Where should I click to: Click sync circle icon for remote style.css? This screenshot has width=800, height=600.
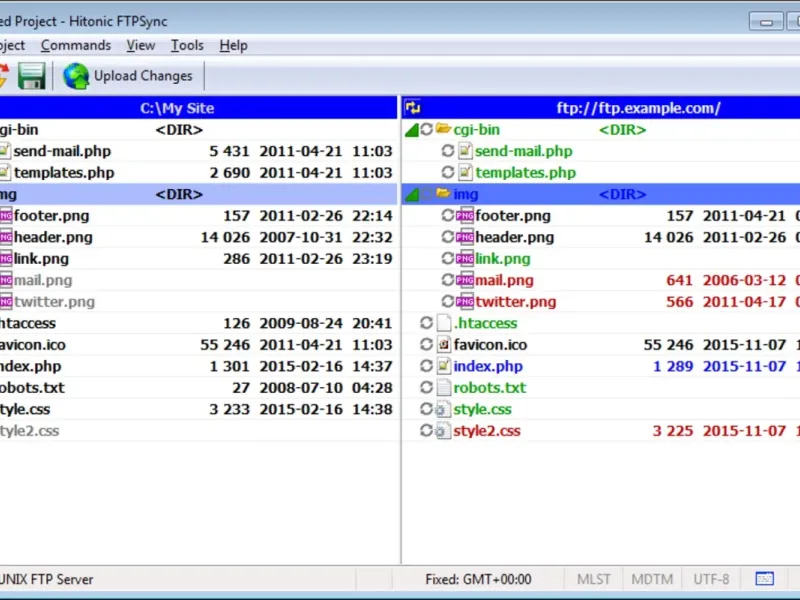[427, 409]
